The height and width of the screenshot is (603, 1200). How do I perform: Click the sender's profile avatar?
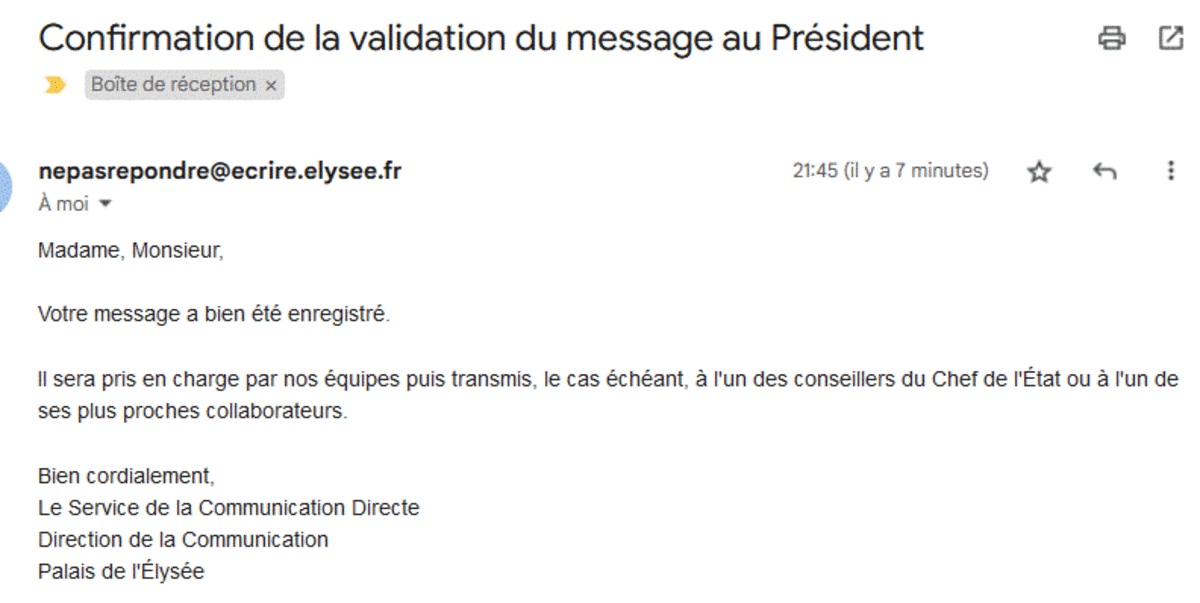[x=5, y=187]
